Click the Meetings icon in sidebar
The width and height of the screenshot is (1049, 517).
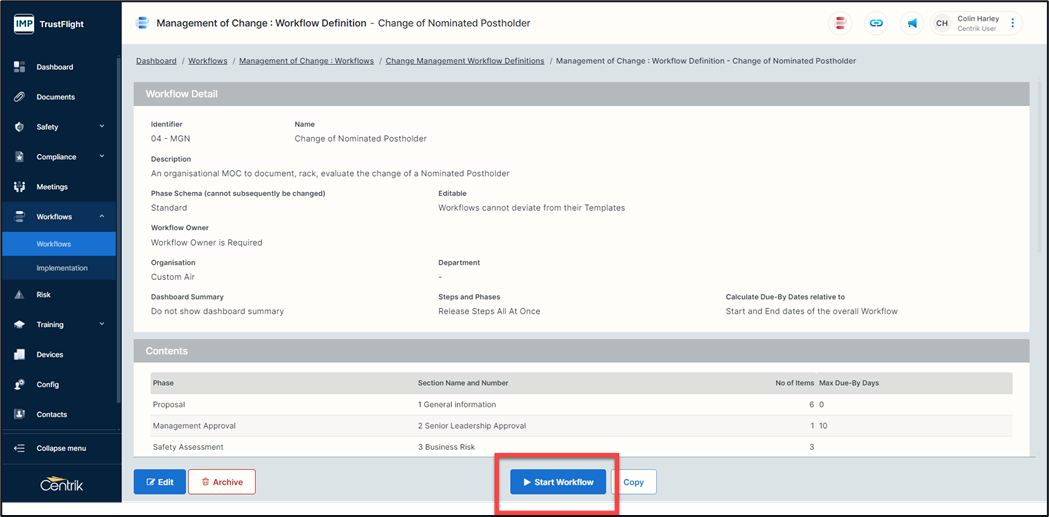coord(19,187)
